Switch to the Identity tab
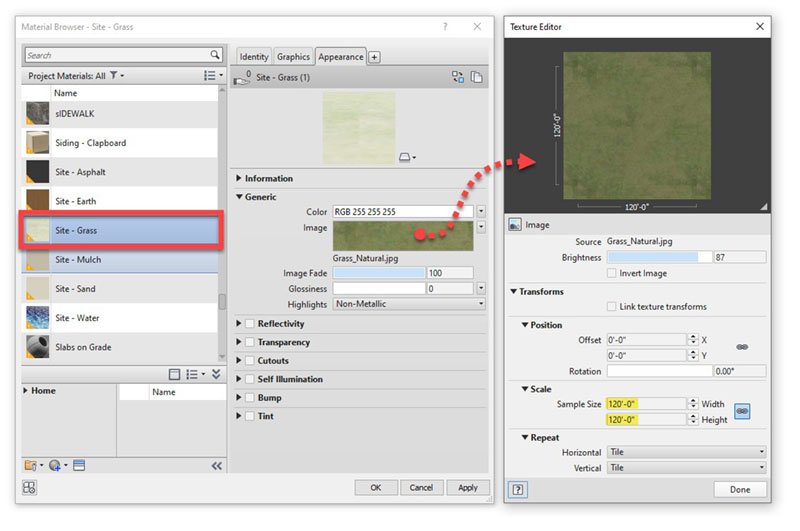 point(254,57)
